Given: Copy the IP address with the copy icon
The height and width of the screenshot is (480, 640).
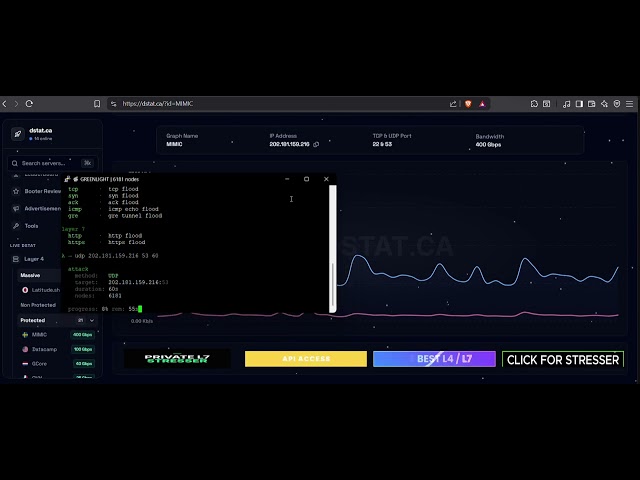Looking at the screenshot, I should coord(316,144).
